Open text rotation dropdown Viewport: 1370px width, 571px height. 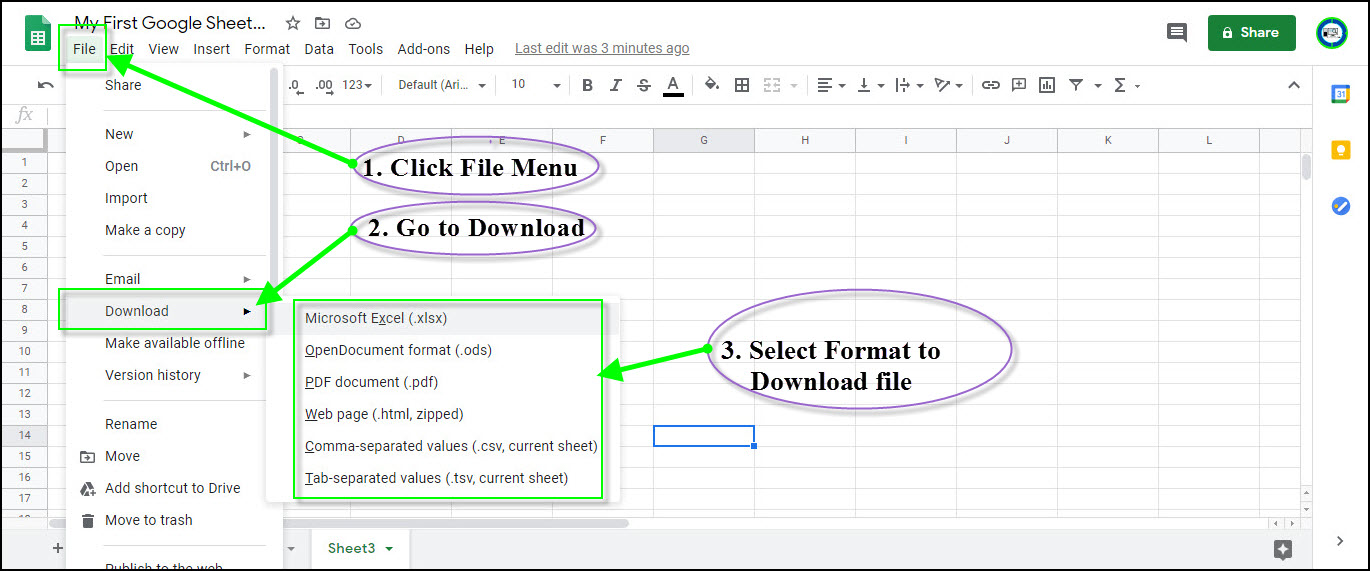948,85
